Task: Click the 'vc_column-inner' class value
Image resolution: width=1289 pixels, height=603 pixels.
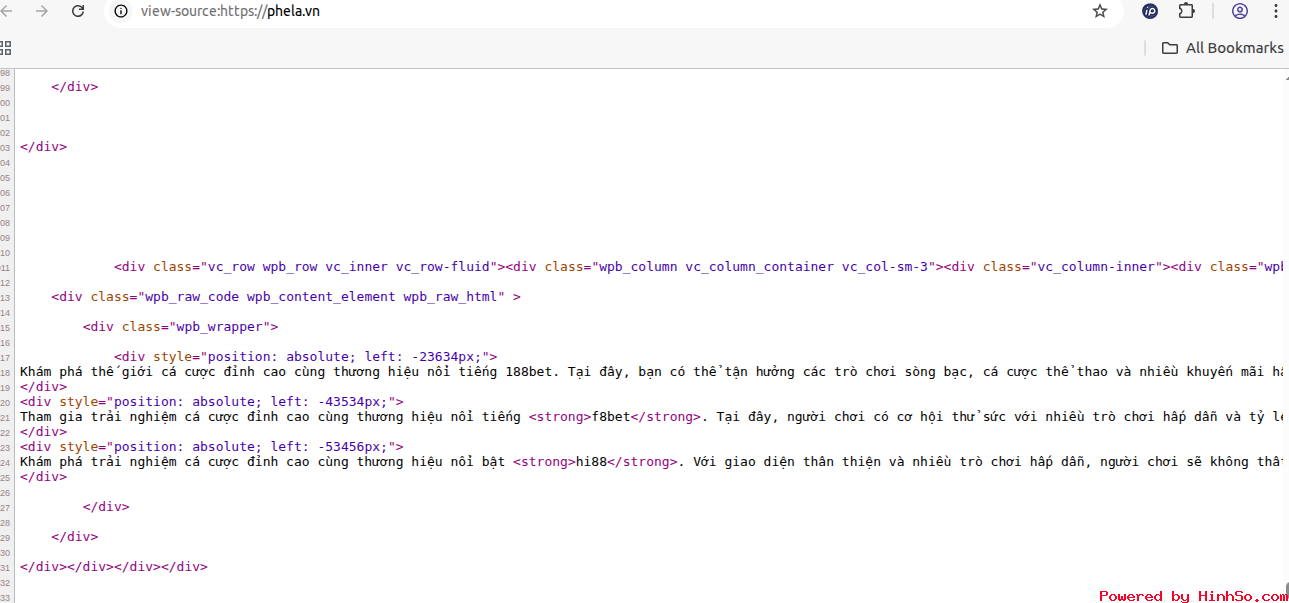Action: tap(1097, 267)
